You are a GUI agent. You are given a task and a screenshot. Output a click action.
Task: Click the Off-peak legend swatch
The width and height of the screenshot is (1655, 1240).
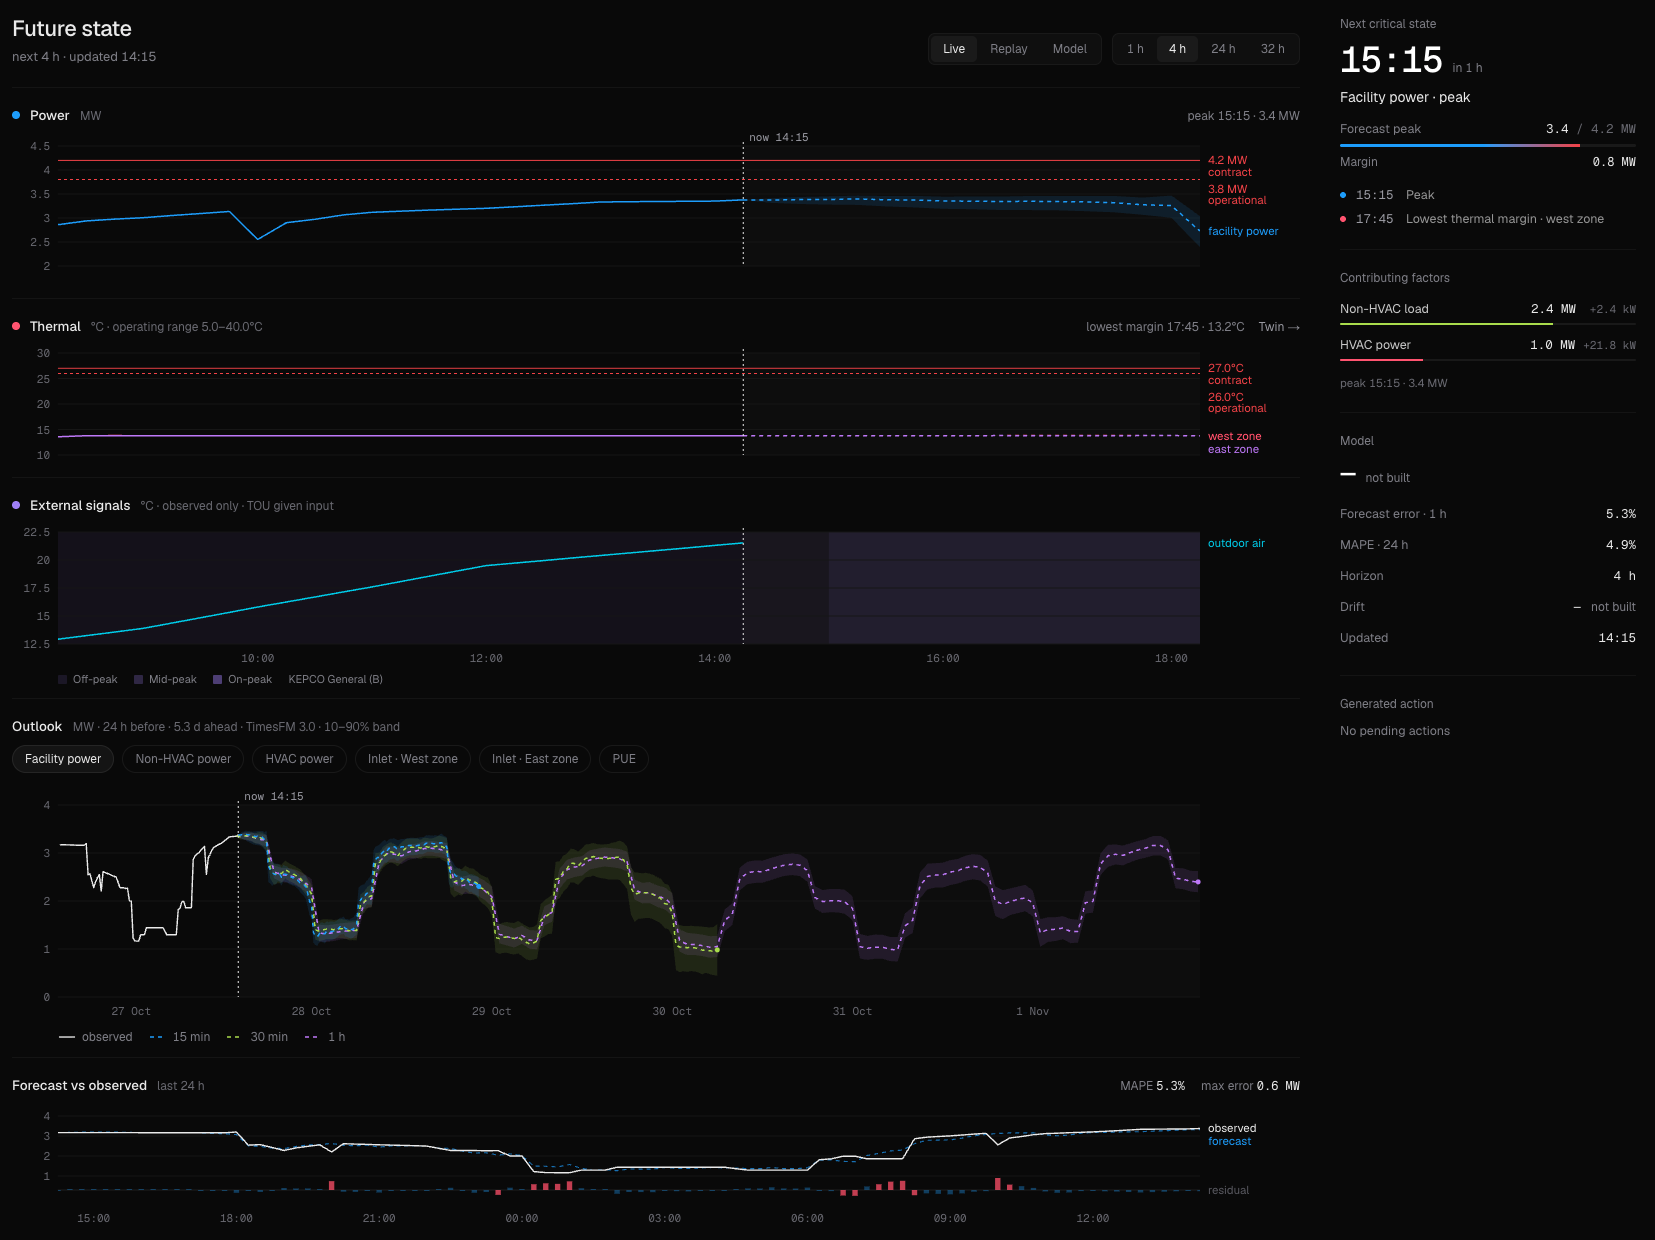(63, 680)
